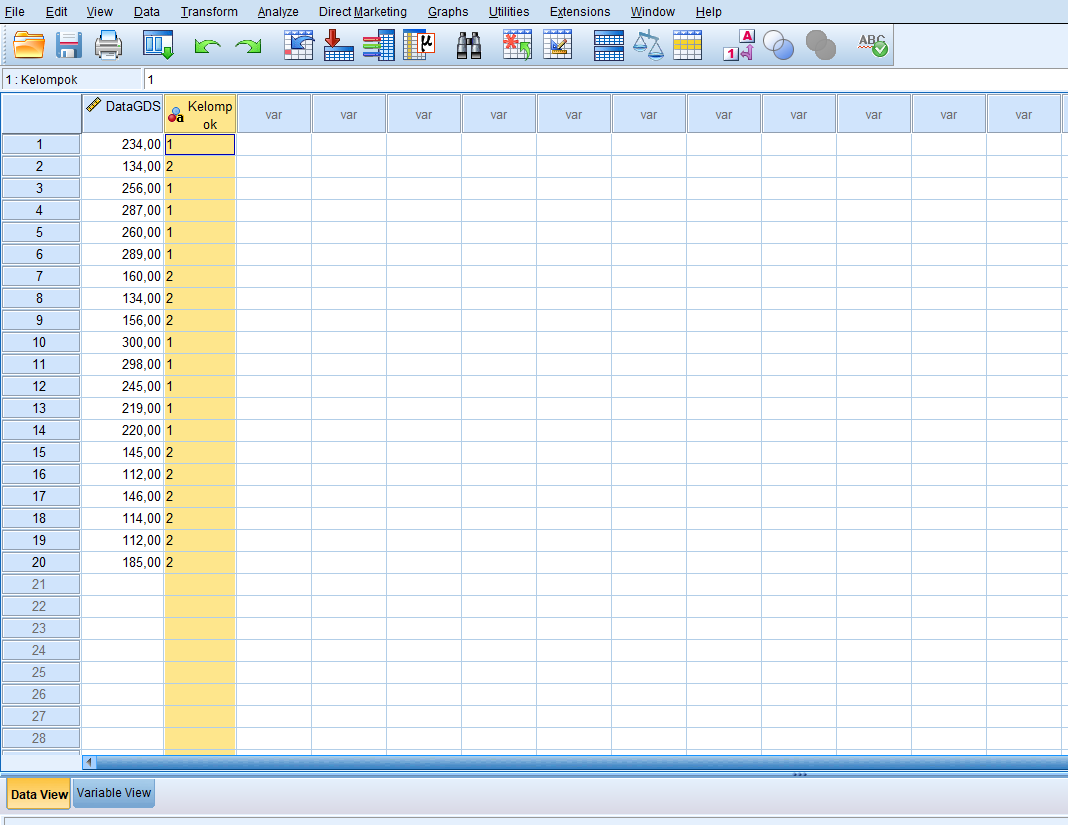This screenshot has width=1068, height=825.
Task: Open the Analyze menu
Action: click(278, 12)
